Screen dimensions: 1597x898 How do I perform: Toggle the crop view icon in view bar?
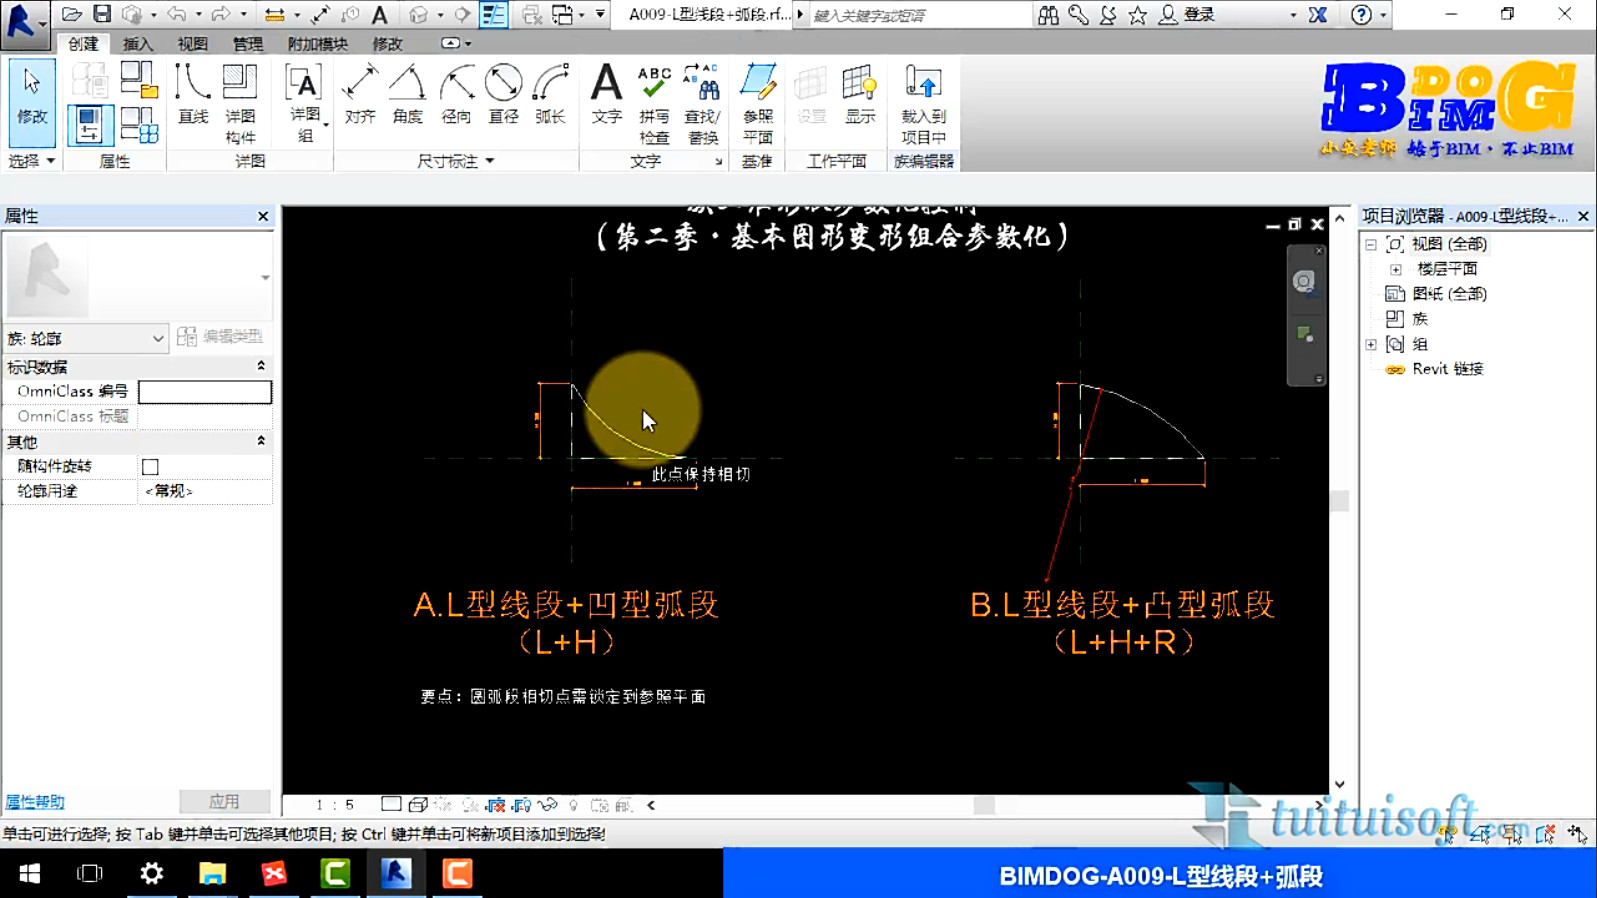click(496, 805)
